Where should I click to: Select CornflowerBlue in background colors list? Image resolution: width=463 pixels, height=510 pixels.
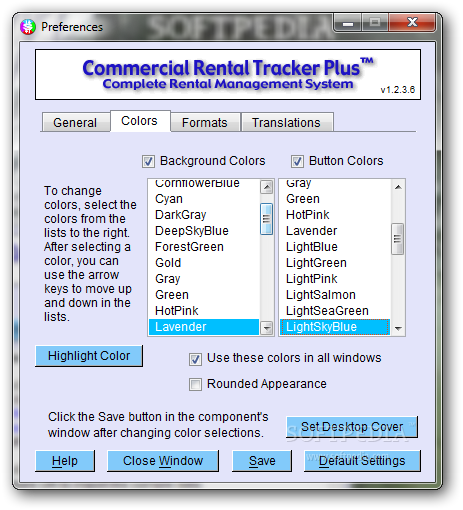pyautogui.click(x=204, y=184)
